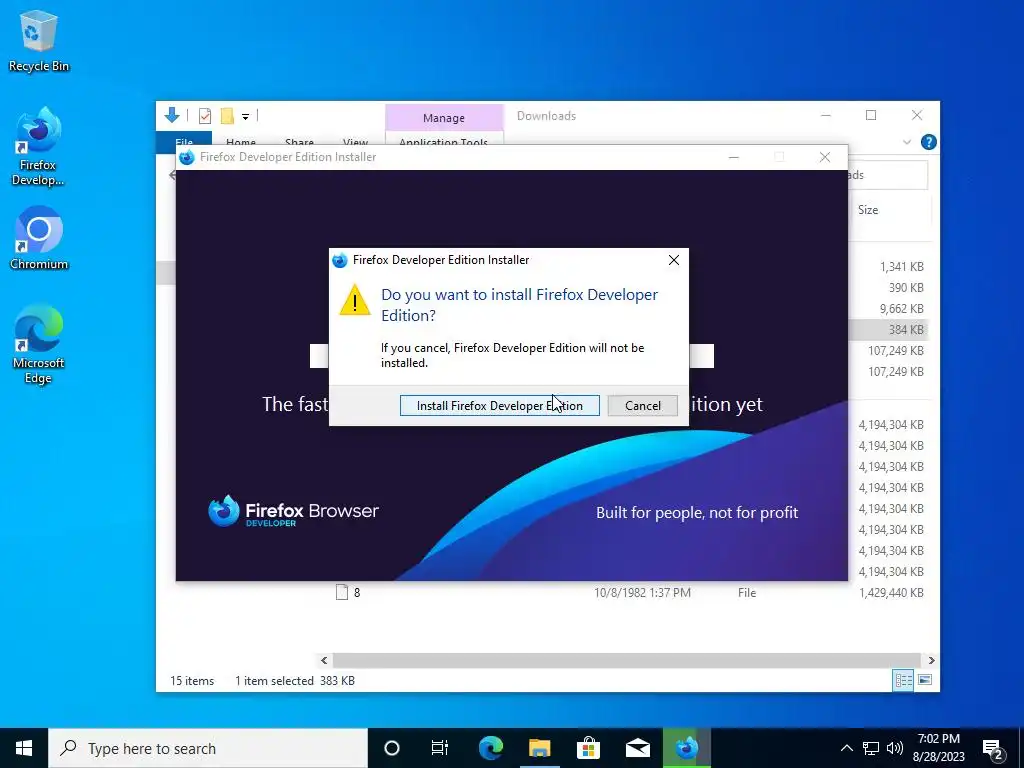Open Microsoft Store from taskbar
Image resolution: width=1024 pixels, height=768 pixels.
(x=588, y=748)
